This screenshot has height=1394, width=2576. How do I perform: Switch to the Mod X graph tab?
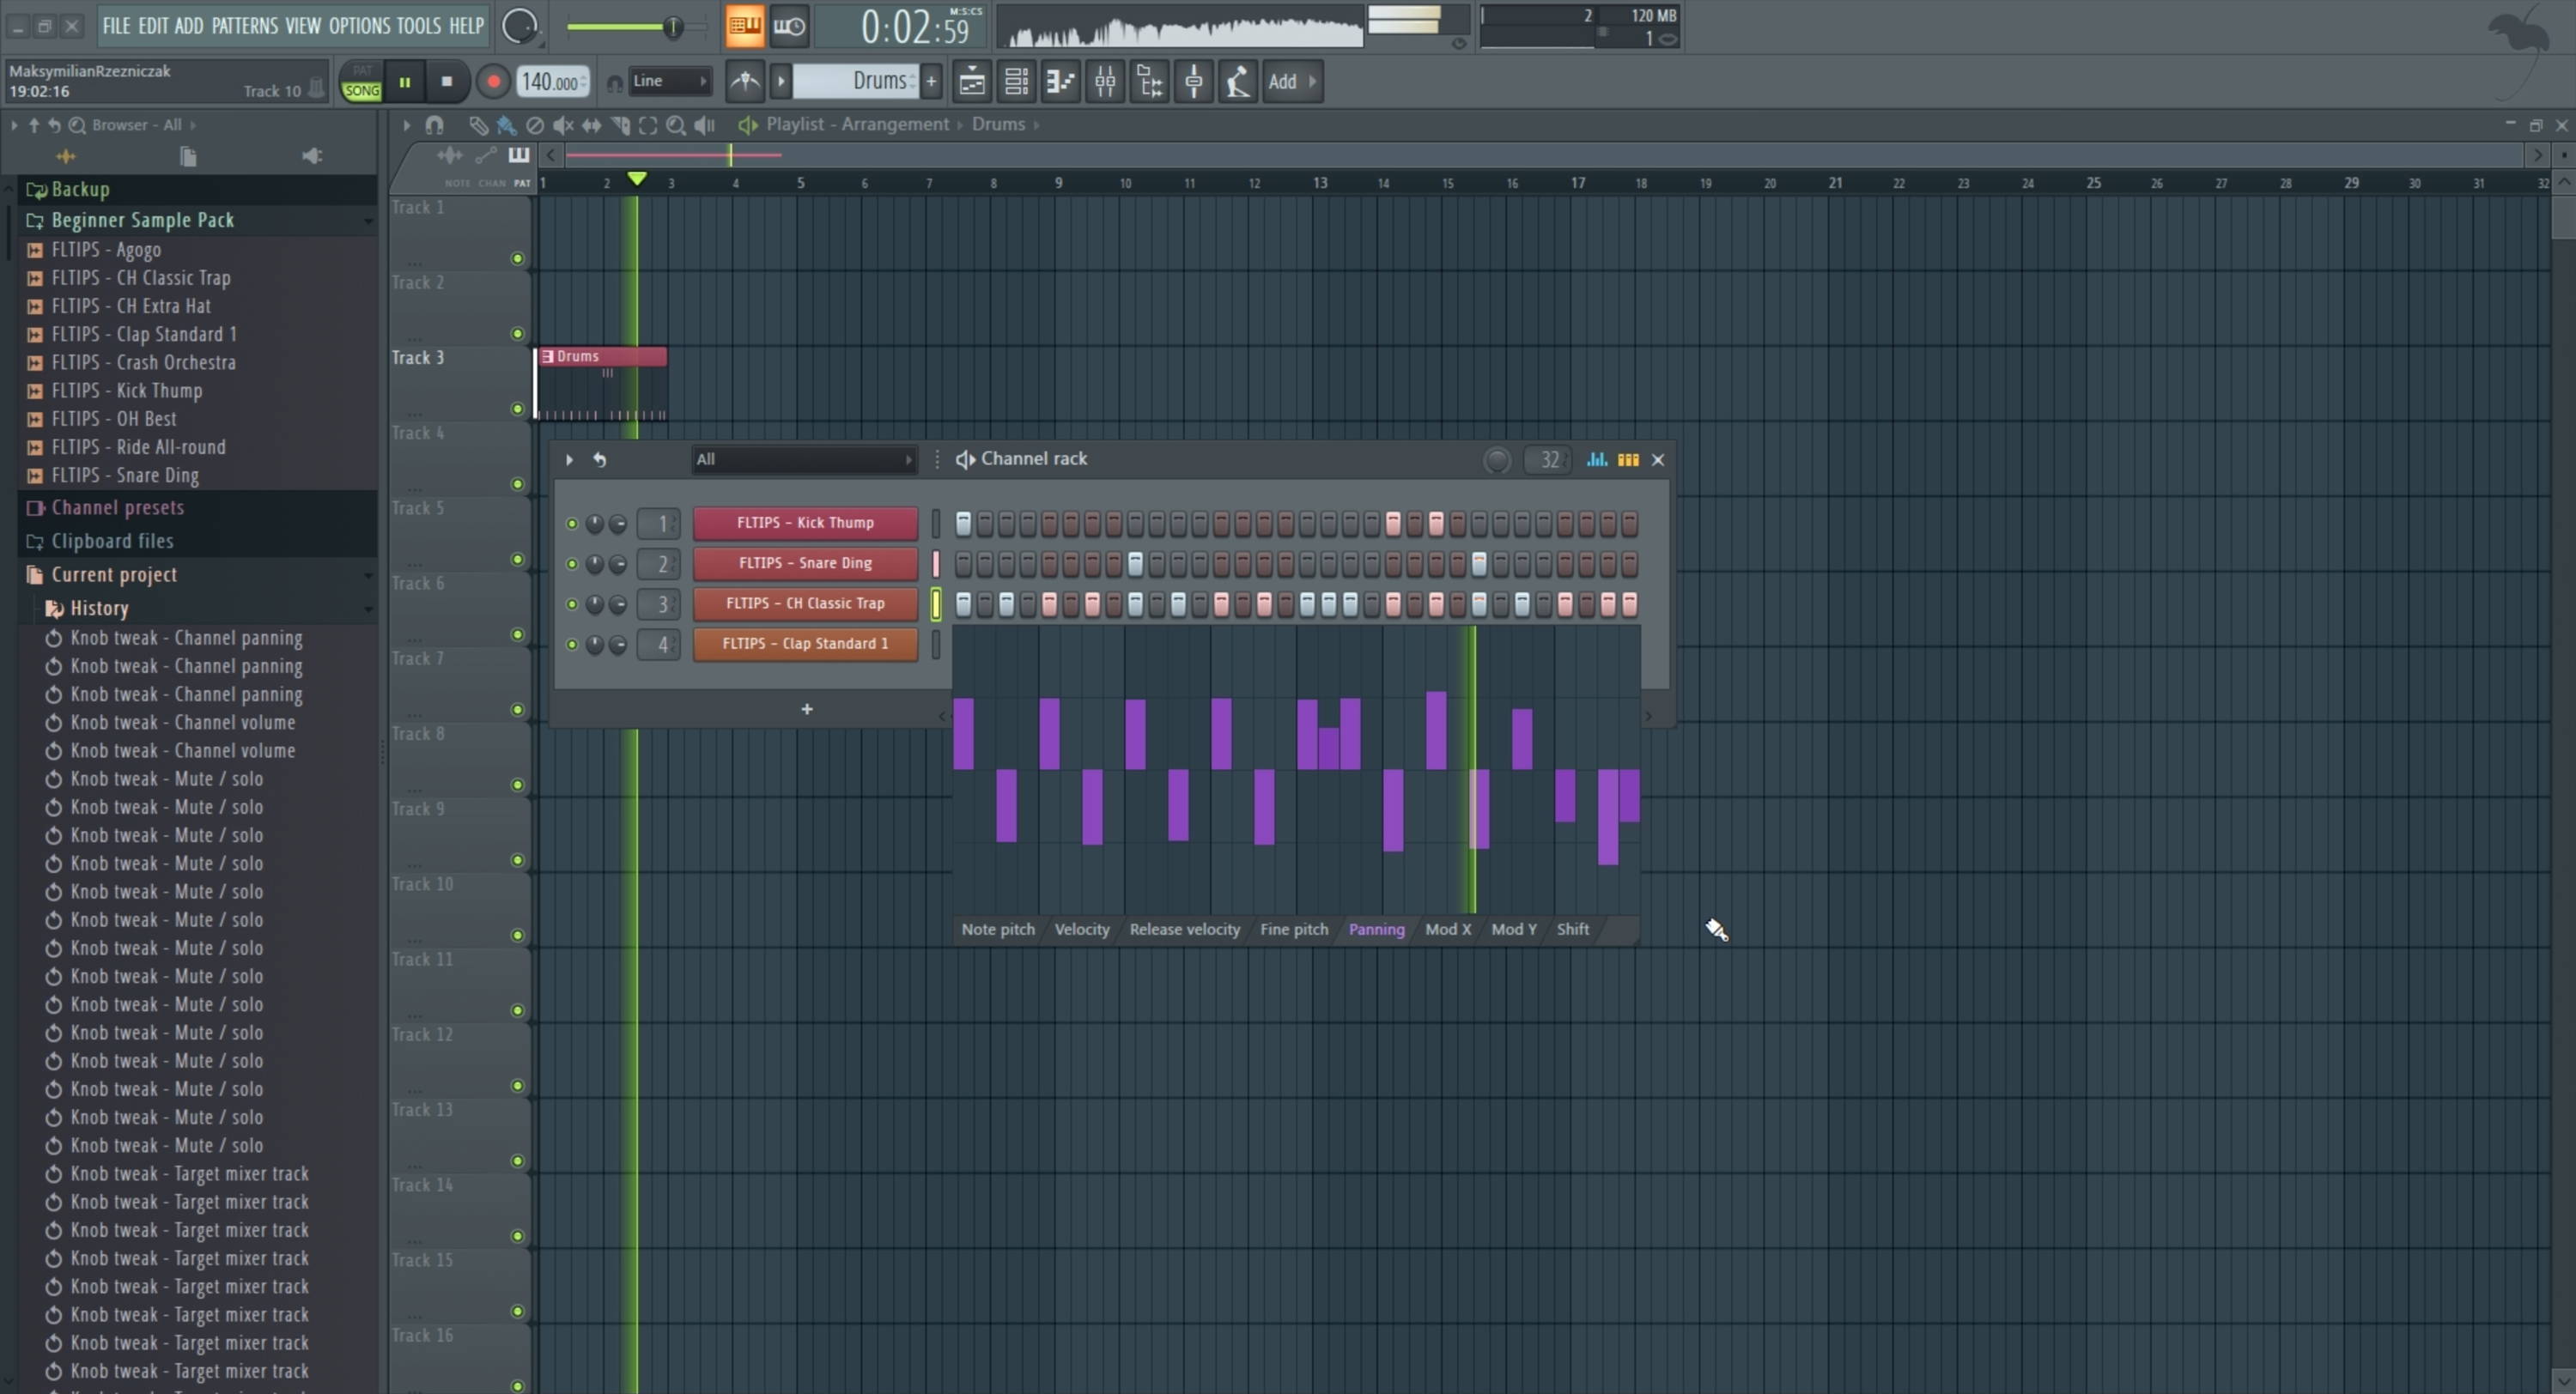(1447, 930)
